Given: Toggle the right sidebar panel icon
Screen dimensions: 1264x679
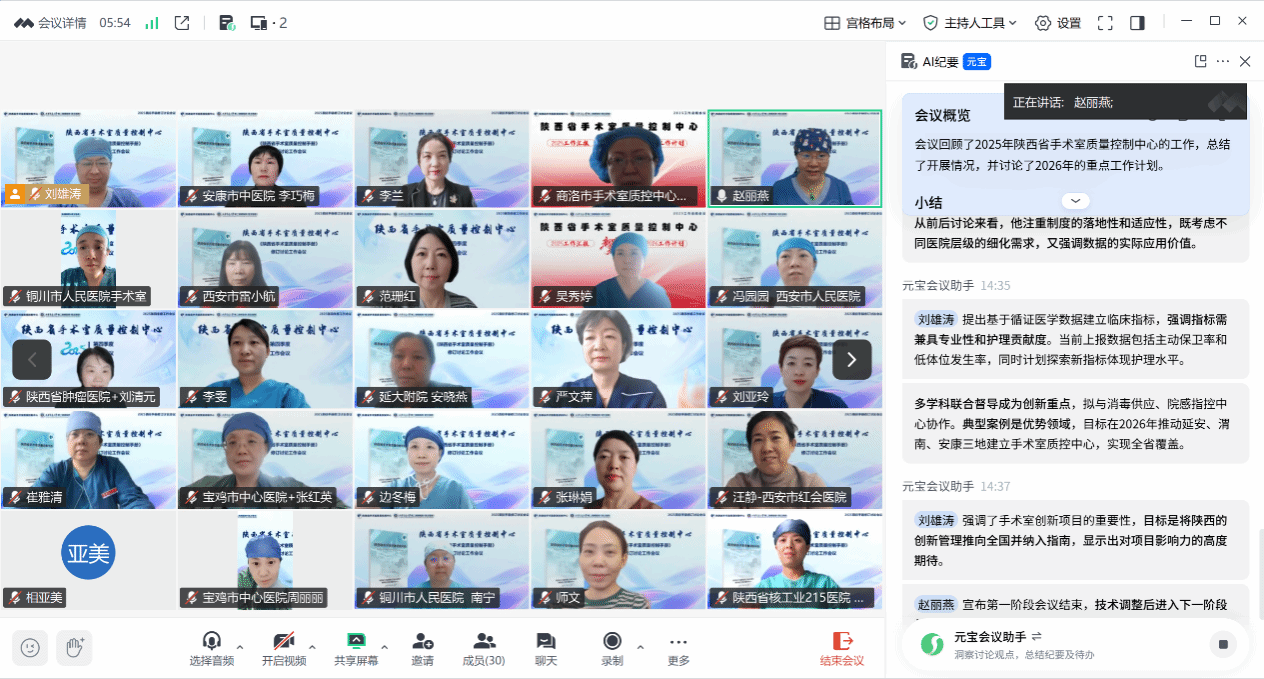Looking at the screenshot, I should click(1137, 22).
